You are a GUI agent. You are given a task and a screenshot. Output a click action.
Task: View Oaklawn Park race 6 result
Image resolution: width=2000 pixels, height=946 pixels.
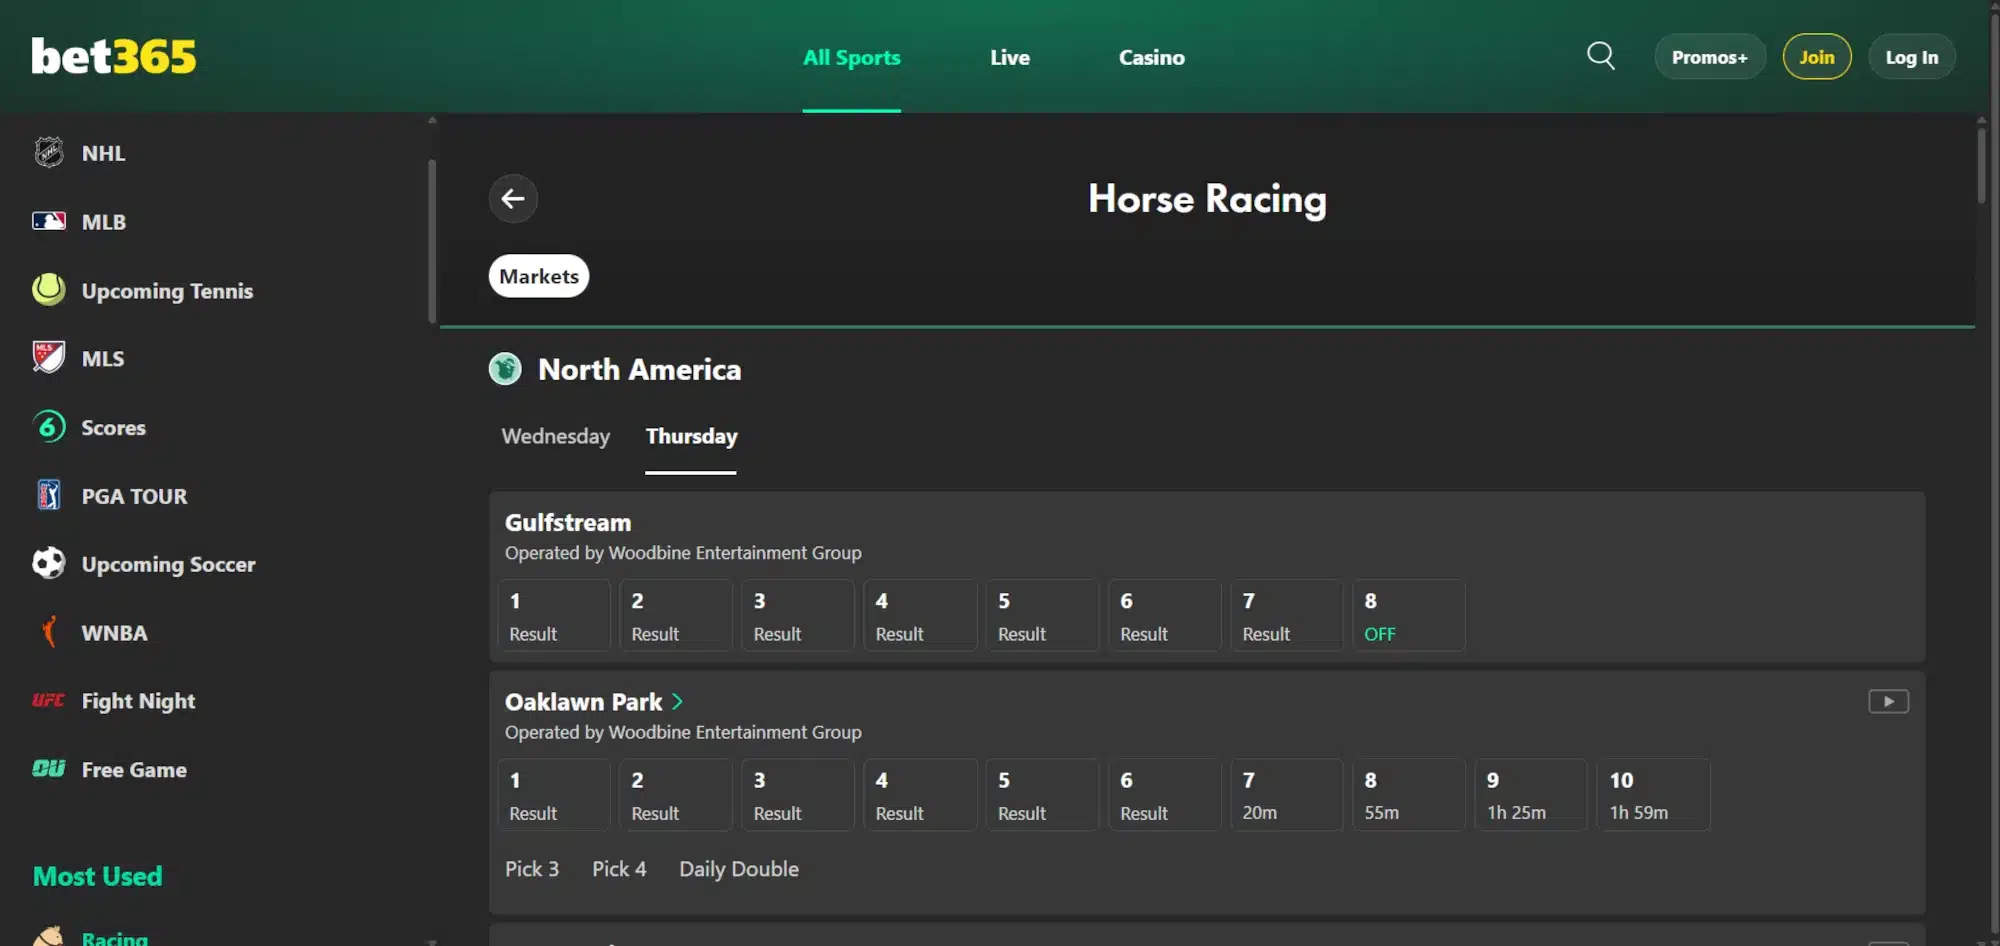click(1164, 795)
